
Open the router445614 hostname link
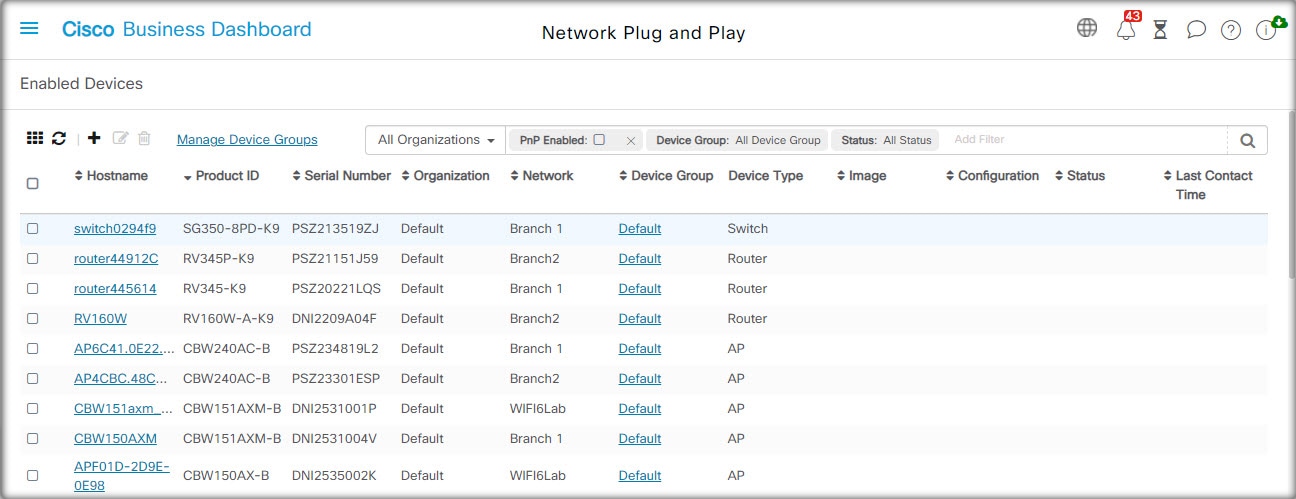(x=115, y=288)
